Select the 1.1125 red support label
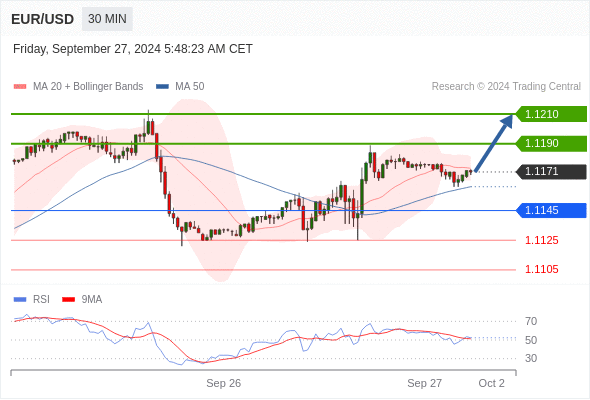The height and width of the screenshot is (400, 590). (541, 240)
